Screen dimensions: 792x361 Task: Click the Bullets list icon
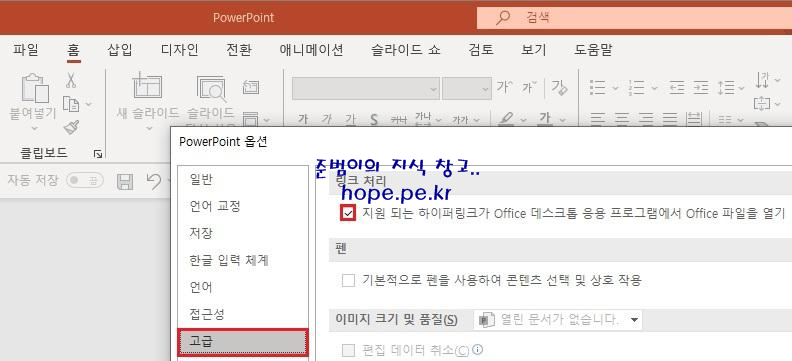pos(598,88)
